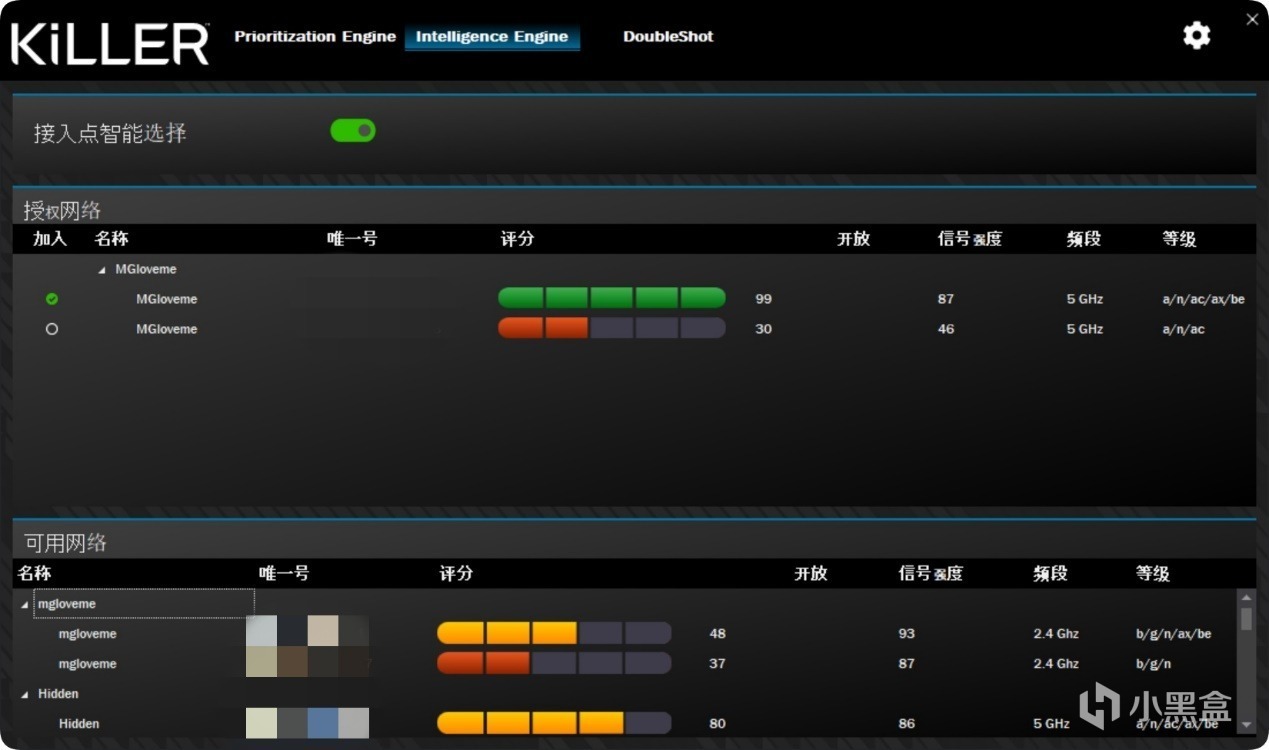Open the DoubleShot tab

pyautogui.click(x=668, y=36)
